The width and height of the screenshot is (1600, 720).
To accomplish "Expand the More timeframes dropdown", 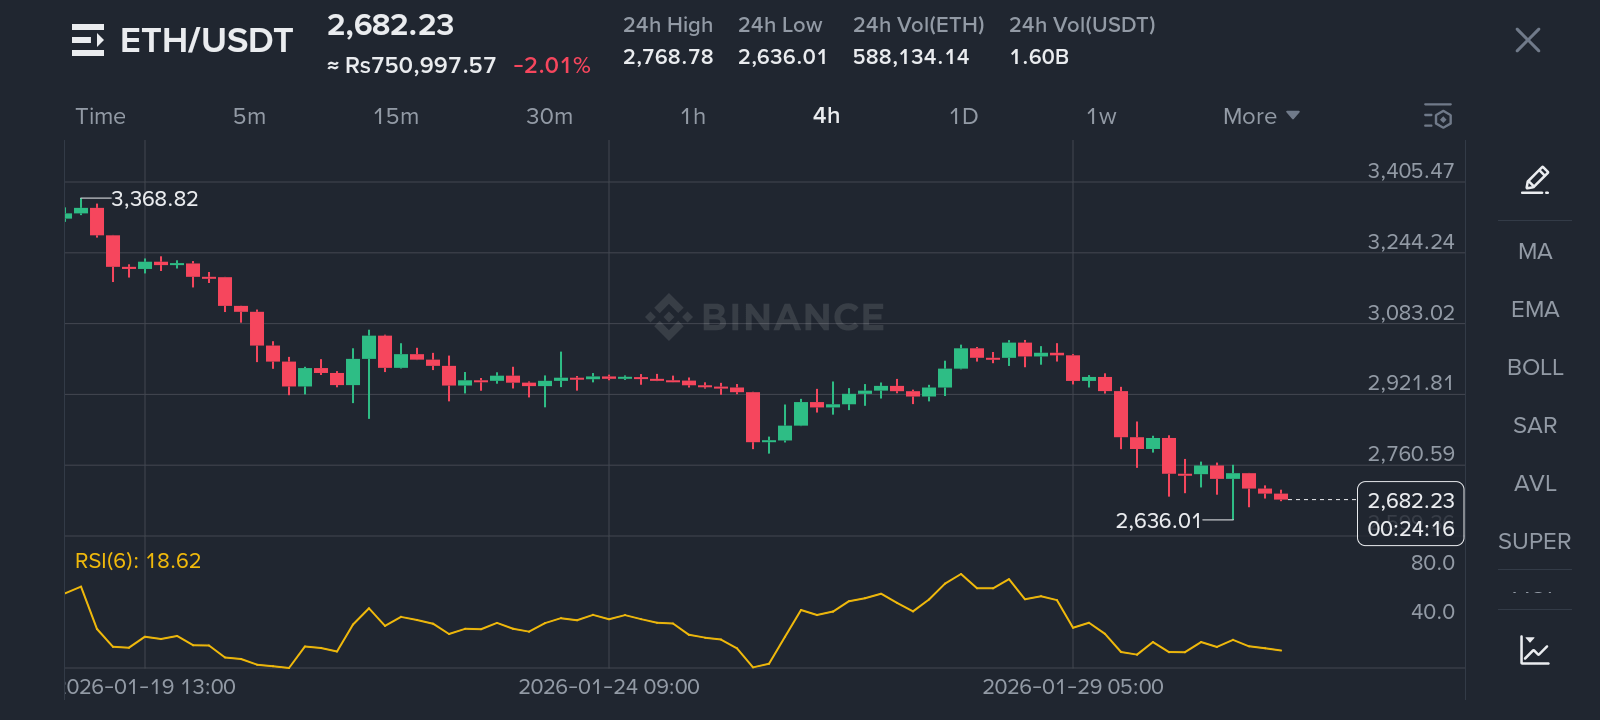I will 1261,116.
